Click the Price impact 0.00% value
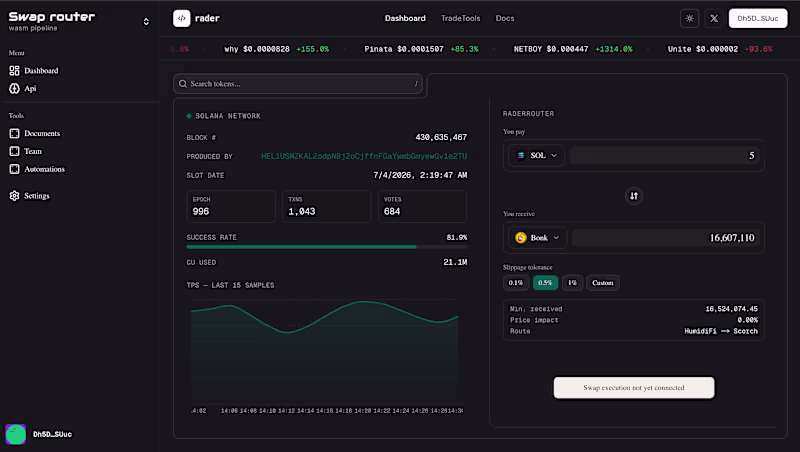This screenshot has height=452, width=800. [747, 320]
